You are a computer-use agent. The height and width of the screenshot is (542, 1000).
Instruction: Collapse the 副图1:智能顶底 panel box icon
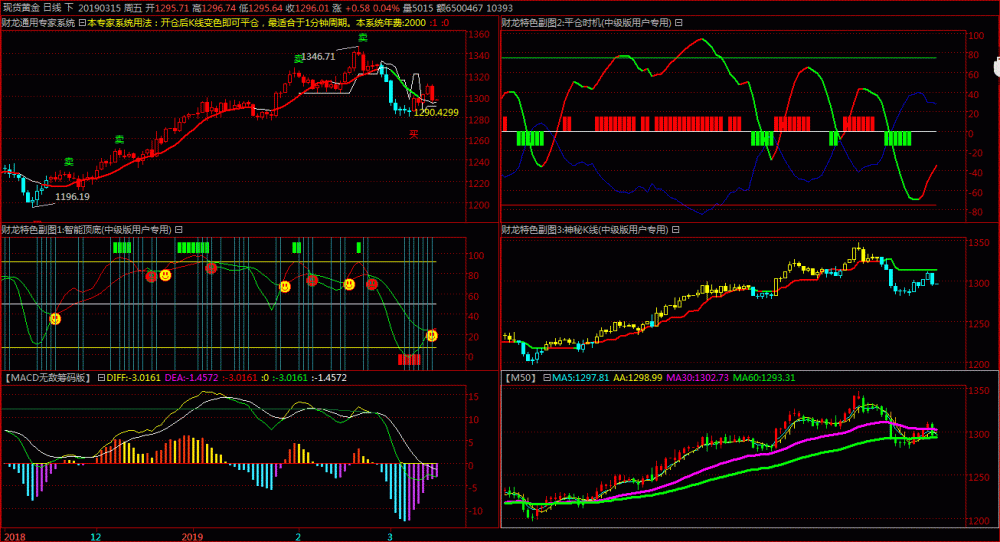click(179, 230)
